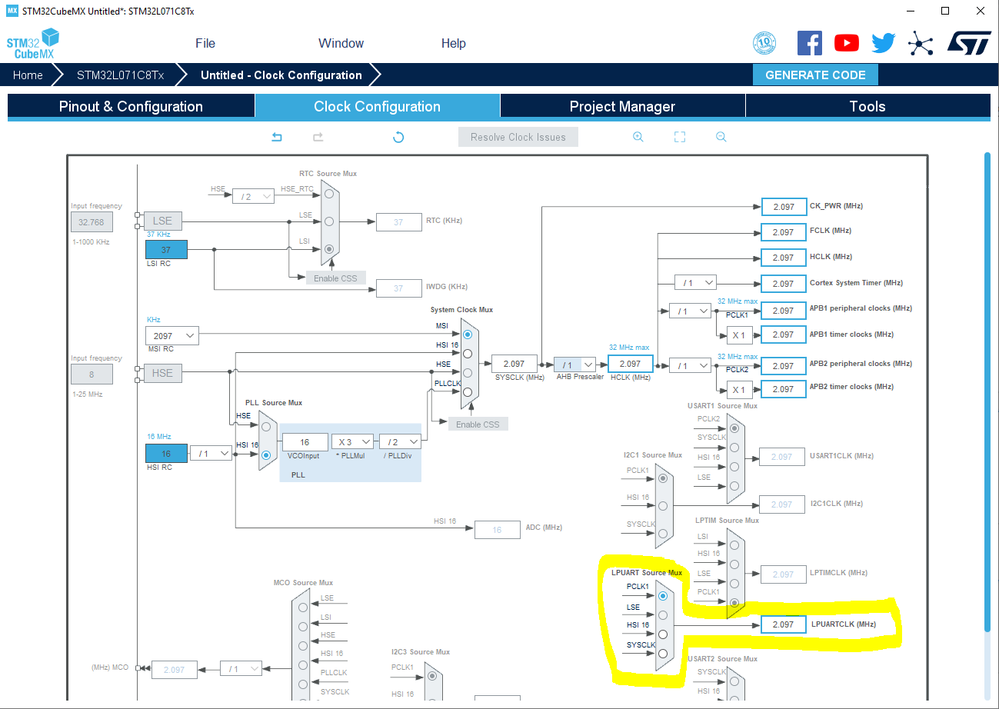This screenshot has height=709, width=999.
Task: Click the circular reset clock icon
Action: (x=398, y=137)
